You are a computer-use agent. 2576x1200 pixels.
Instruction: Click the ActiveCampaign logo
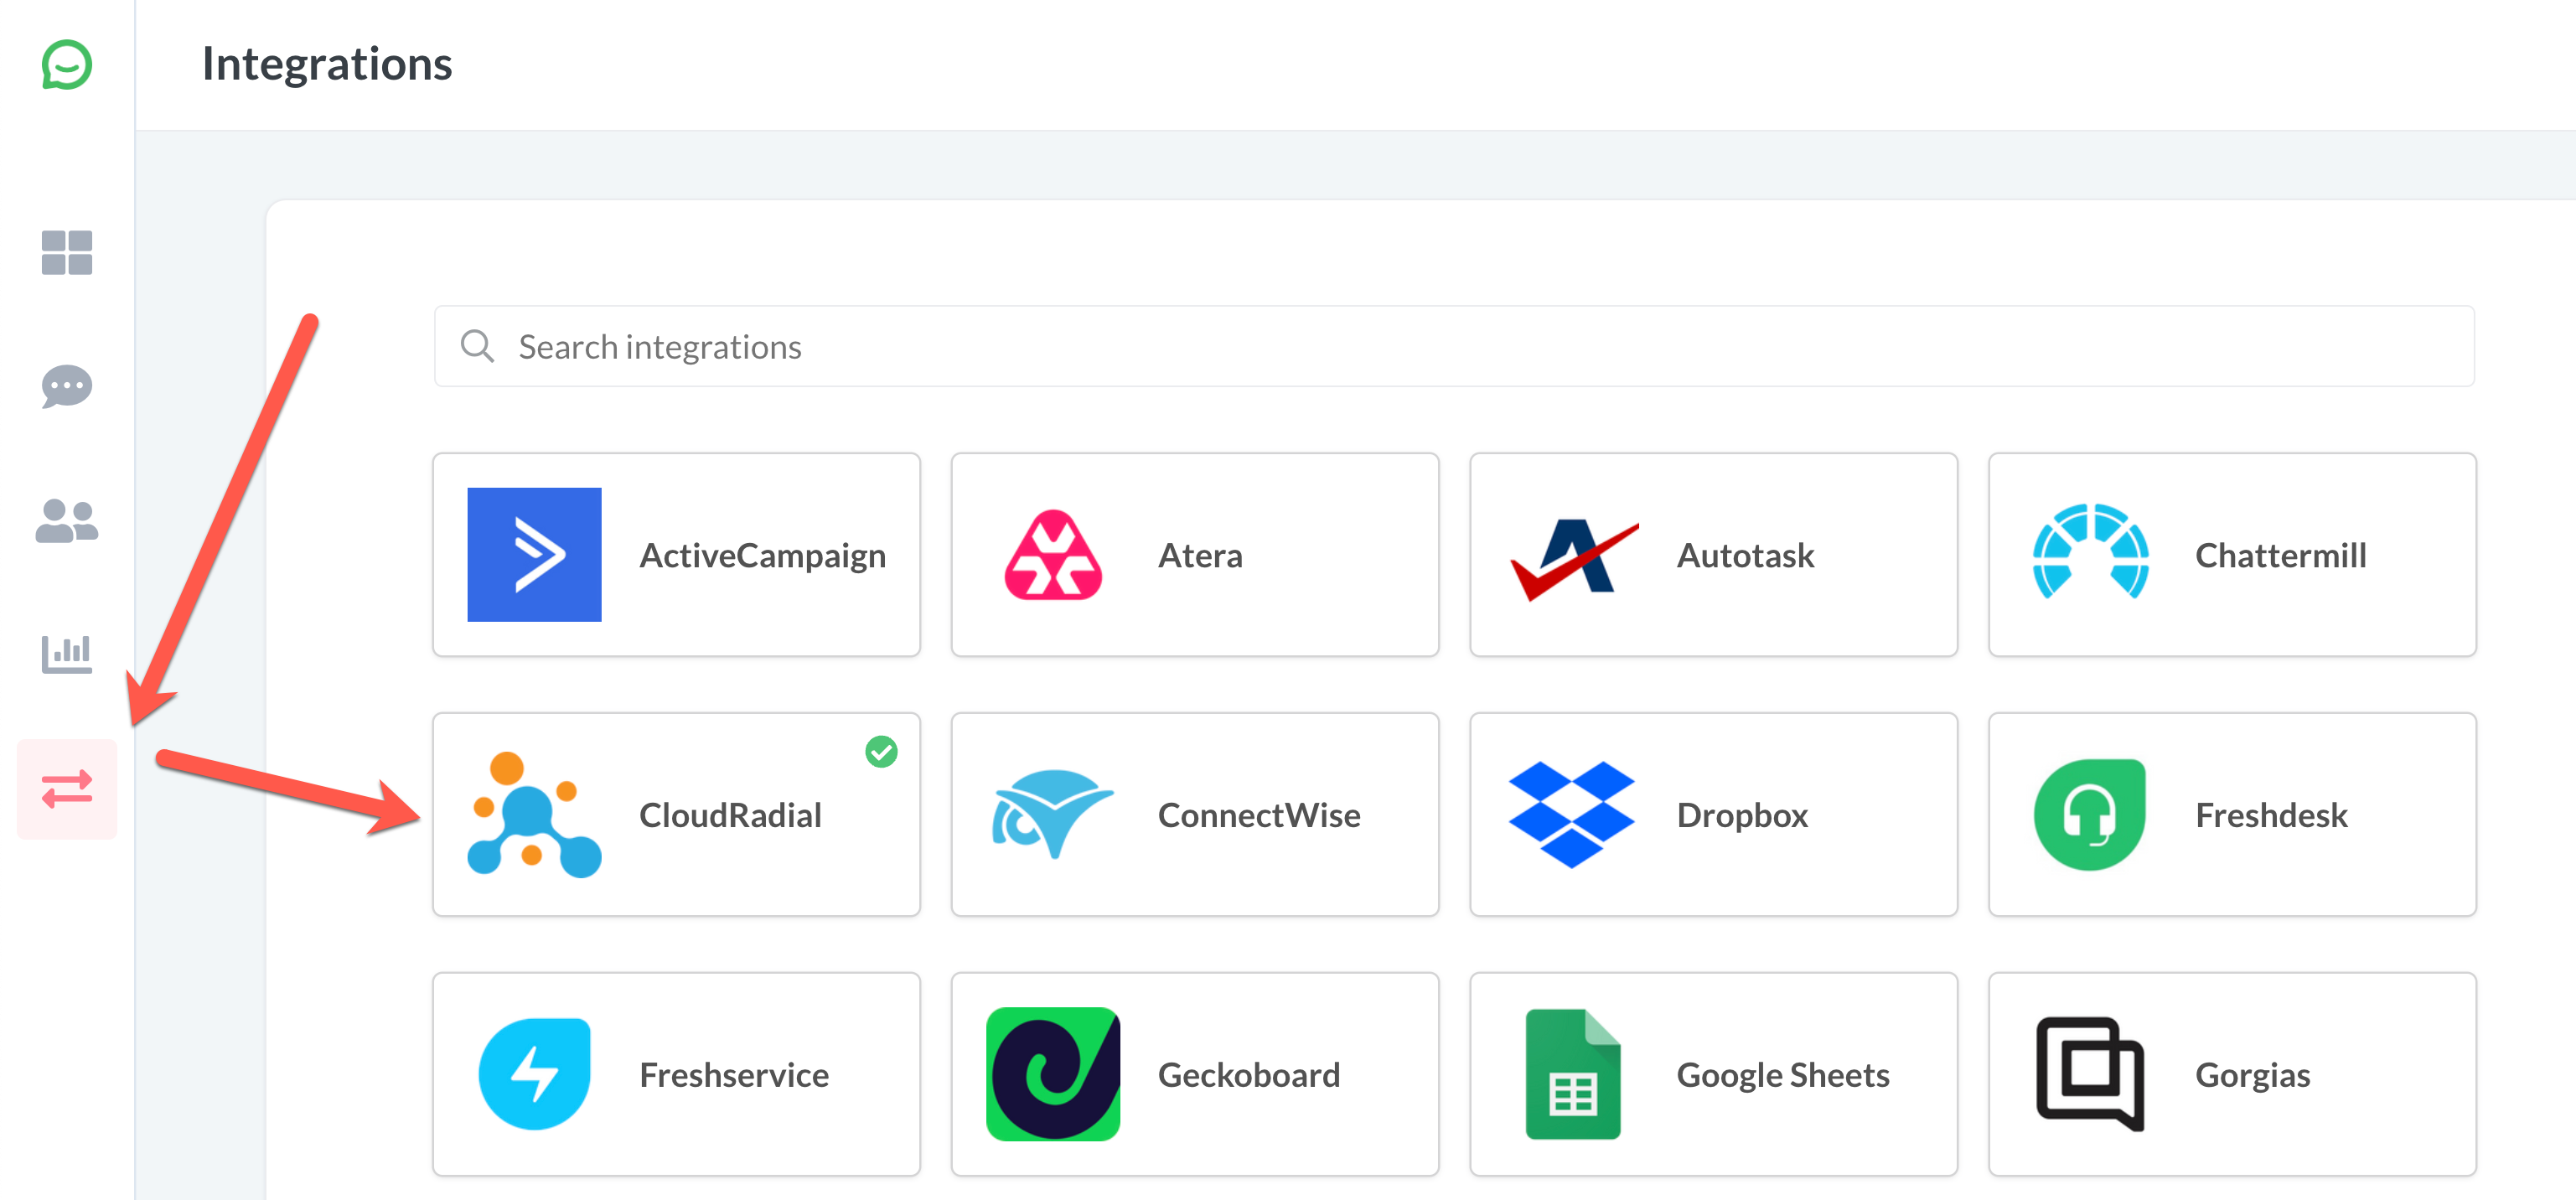click(x=534, y=555)
